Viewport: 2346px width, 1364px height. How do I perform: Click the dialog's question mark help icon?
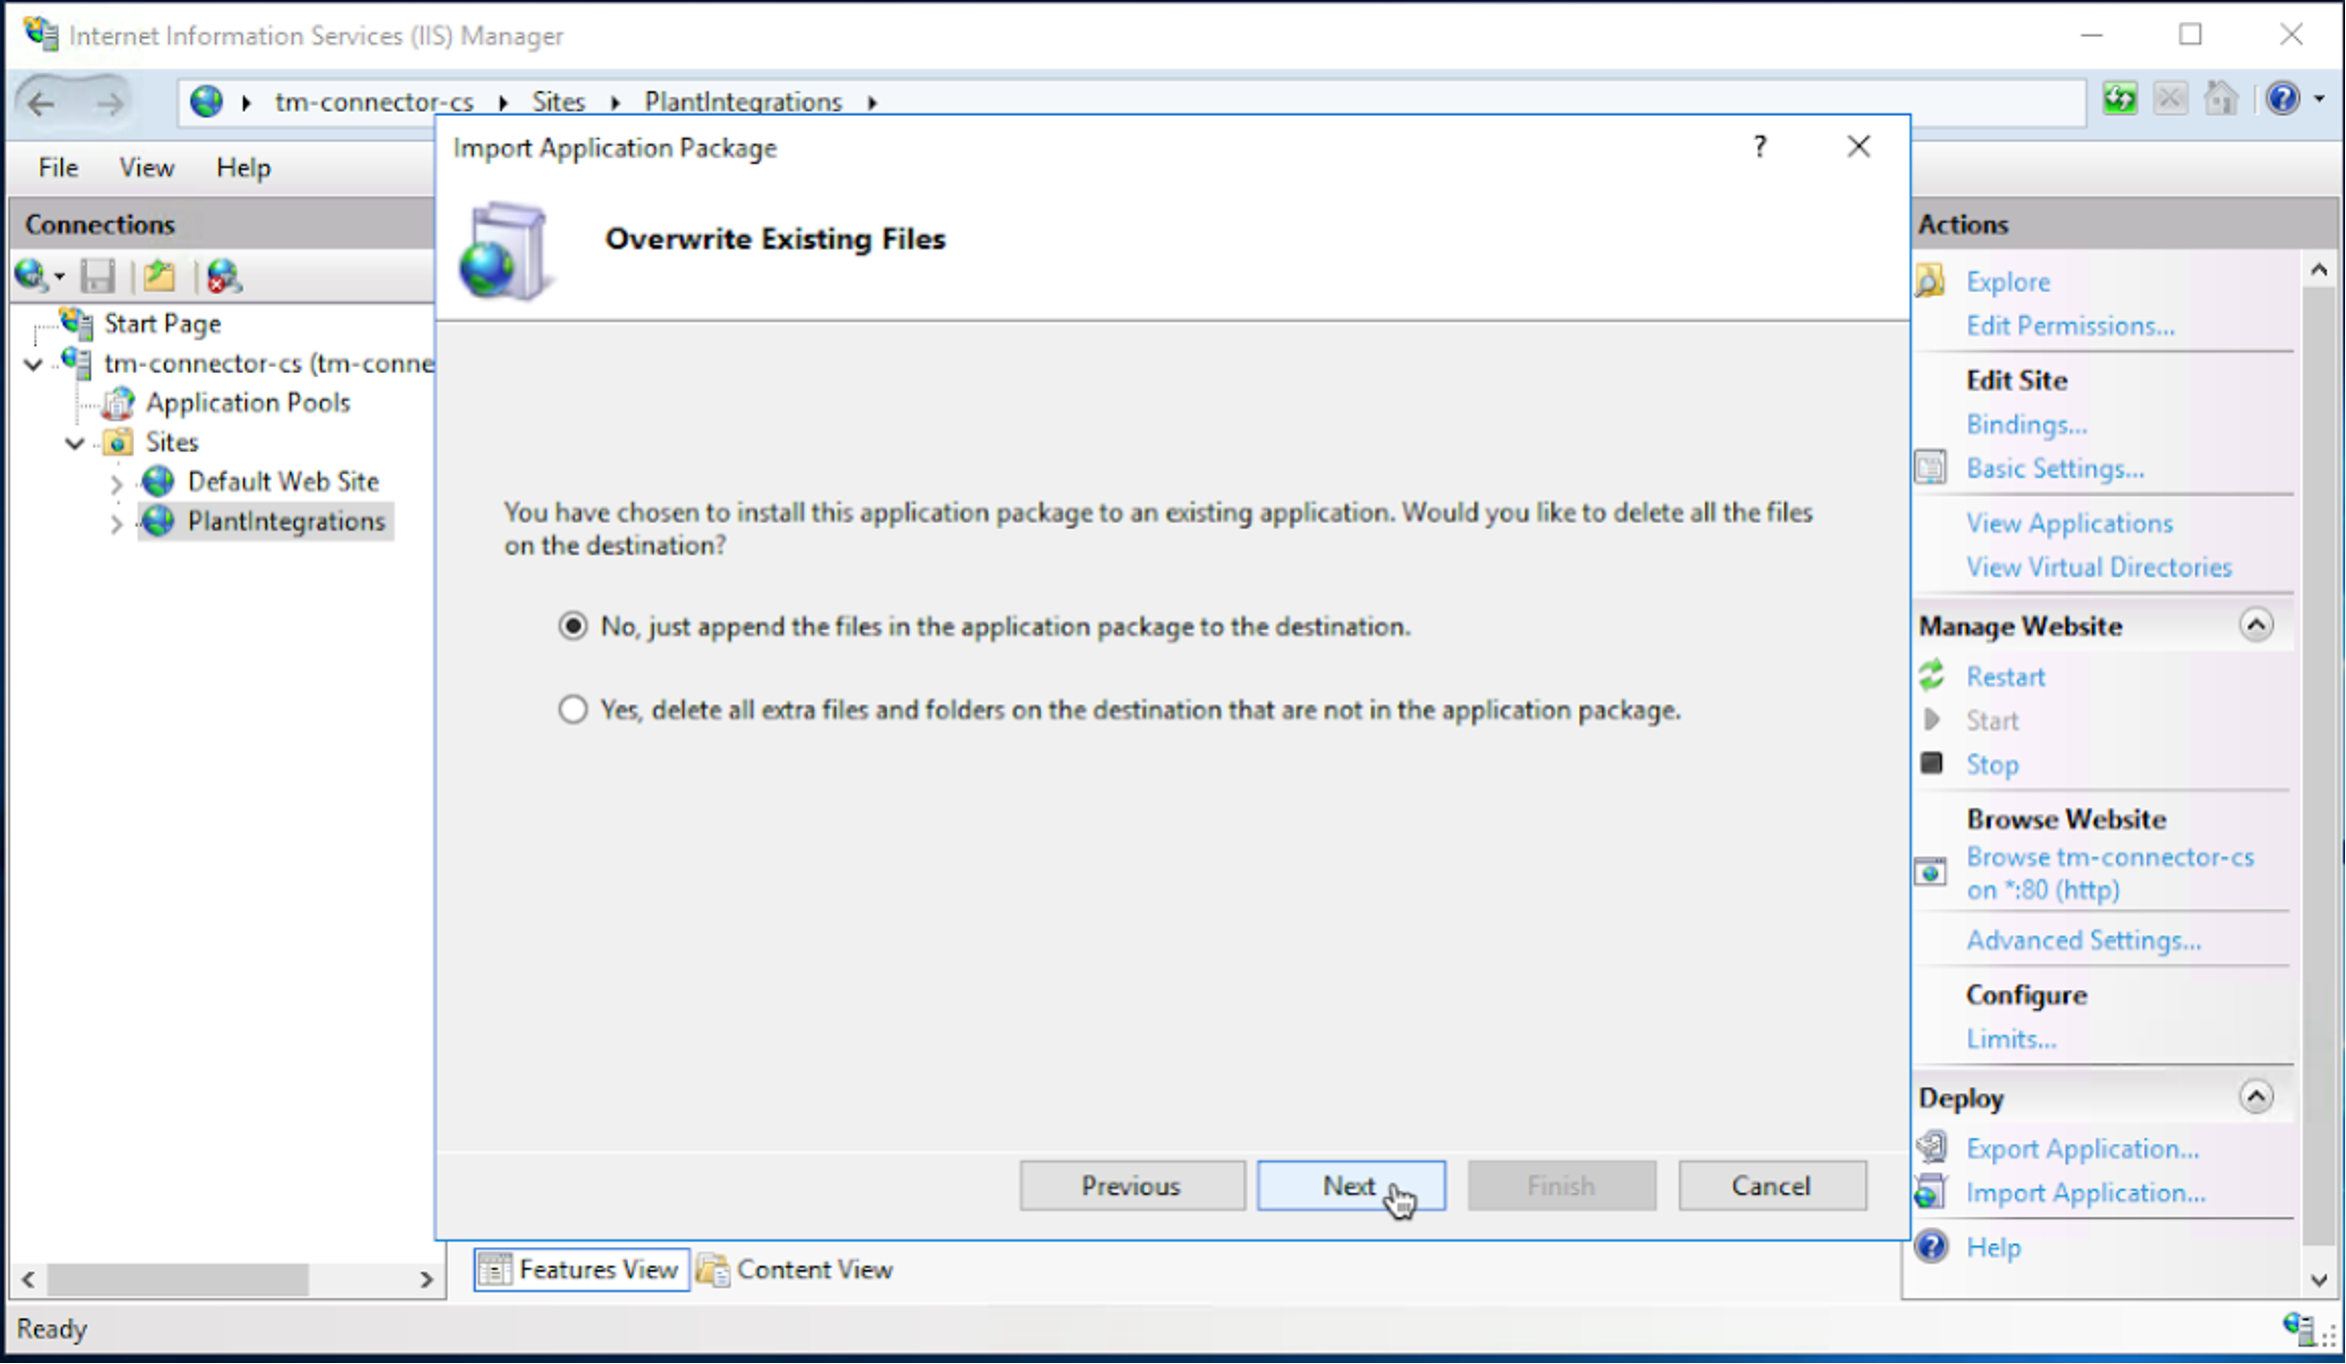[1760, 147]
